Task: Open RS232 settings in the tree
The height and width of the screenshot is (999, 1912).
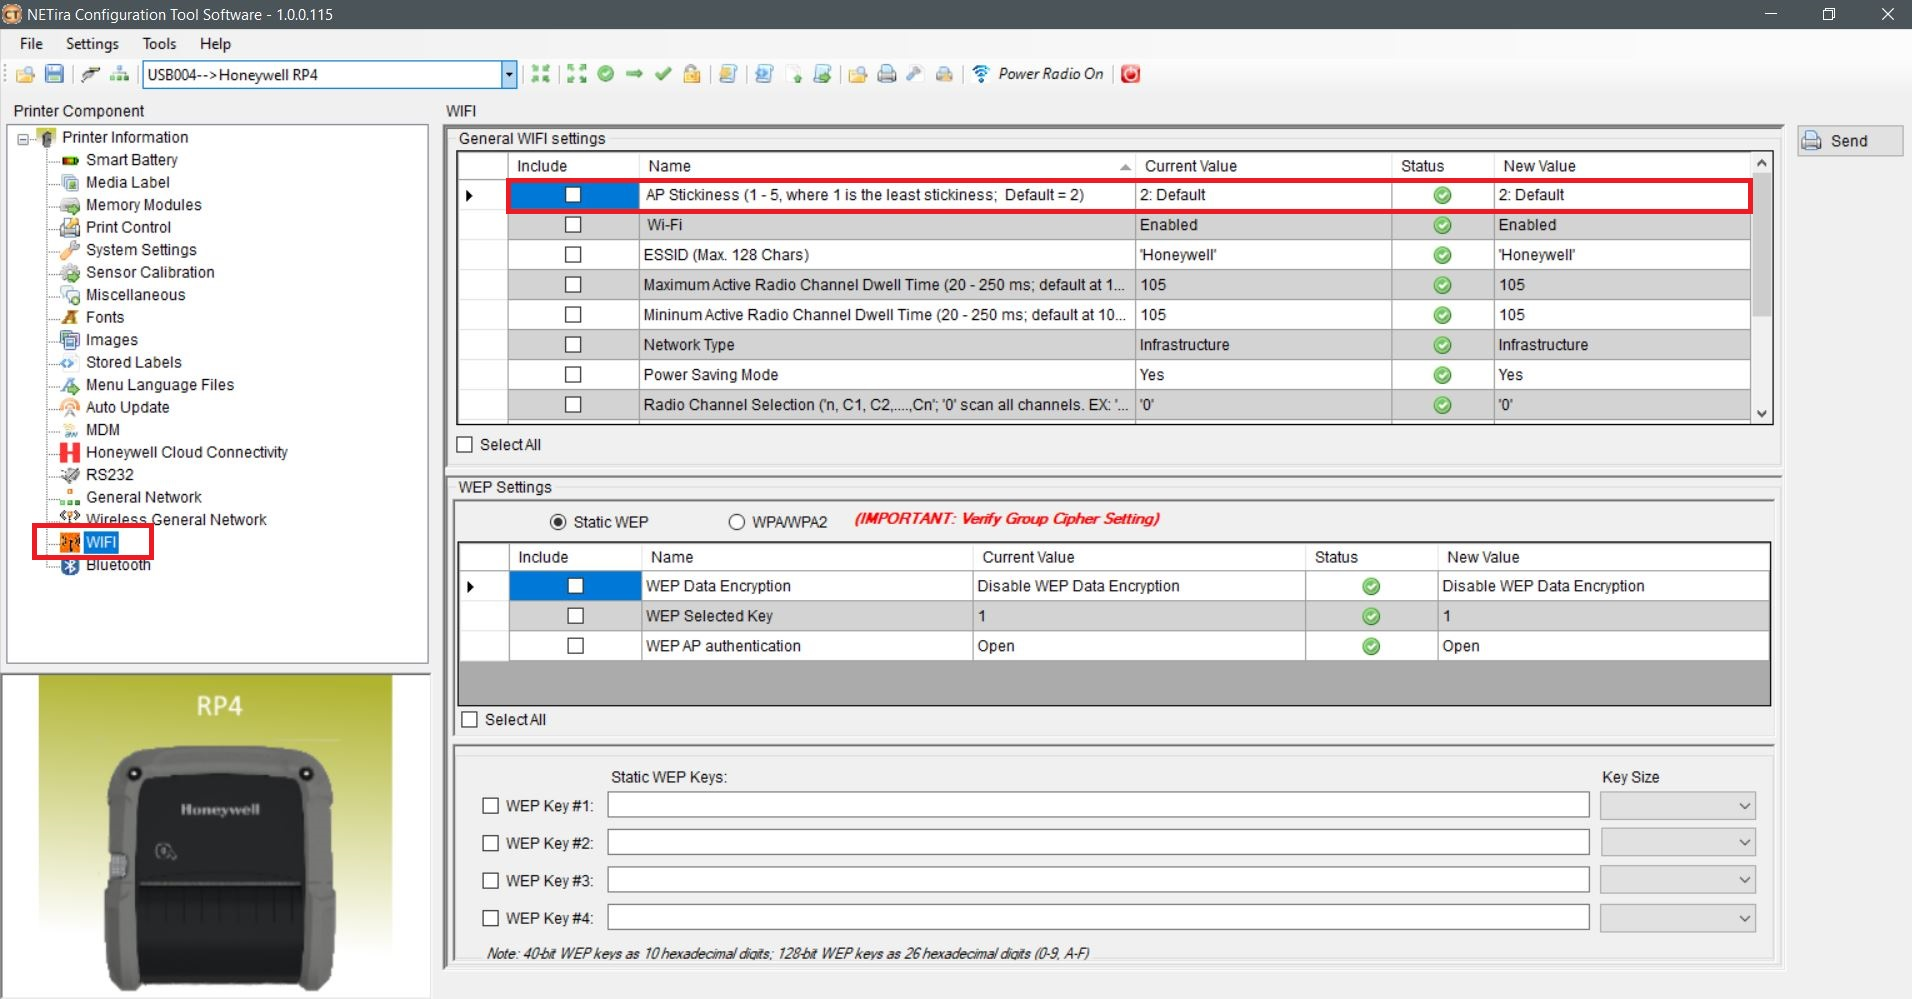Action: click(x=110, y=475)
